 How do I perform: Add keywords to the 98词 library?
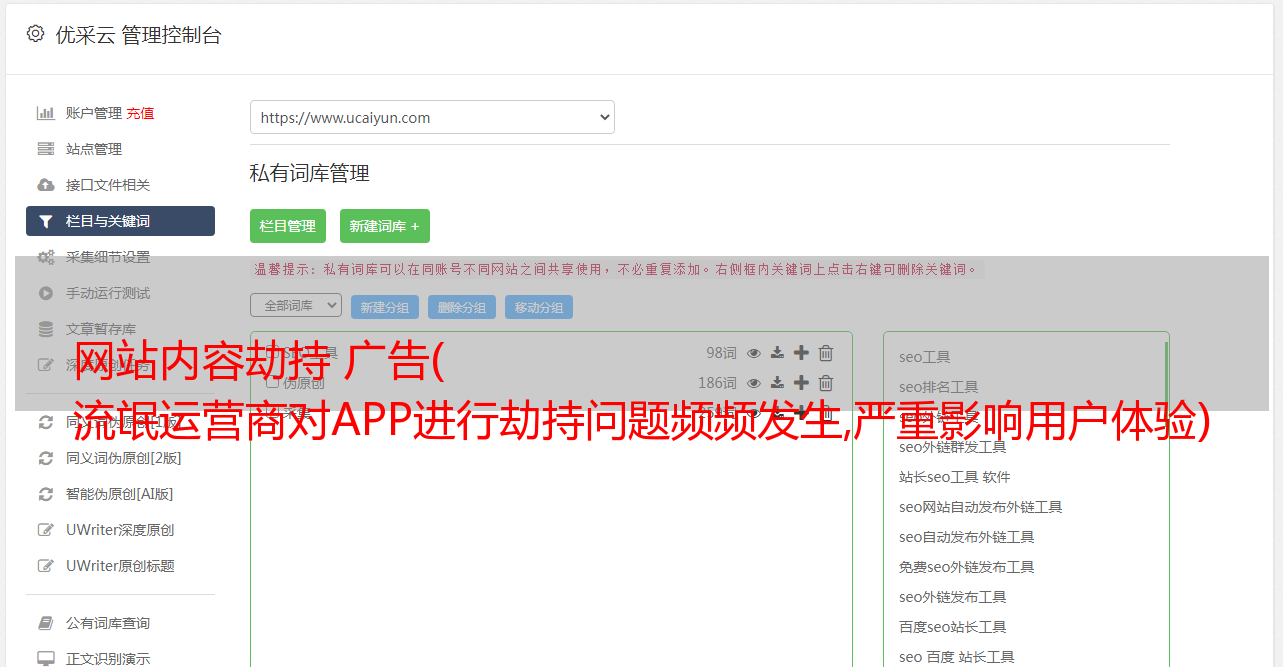[x=801, y=353]
